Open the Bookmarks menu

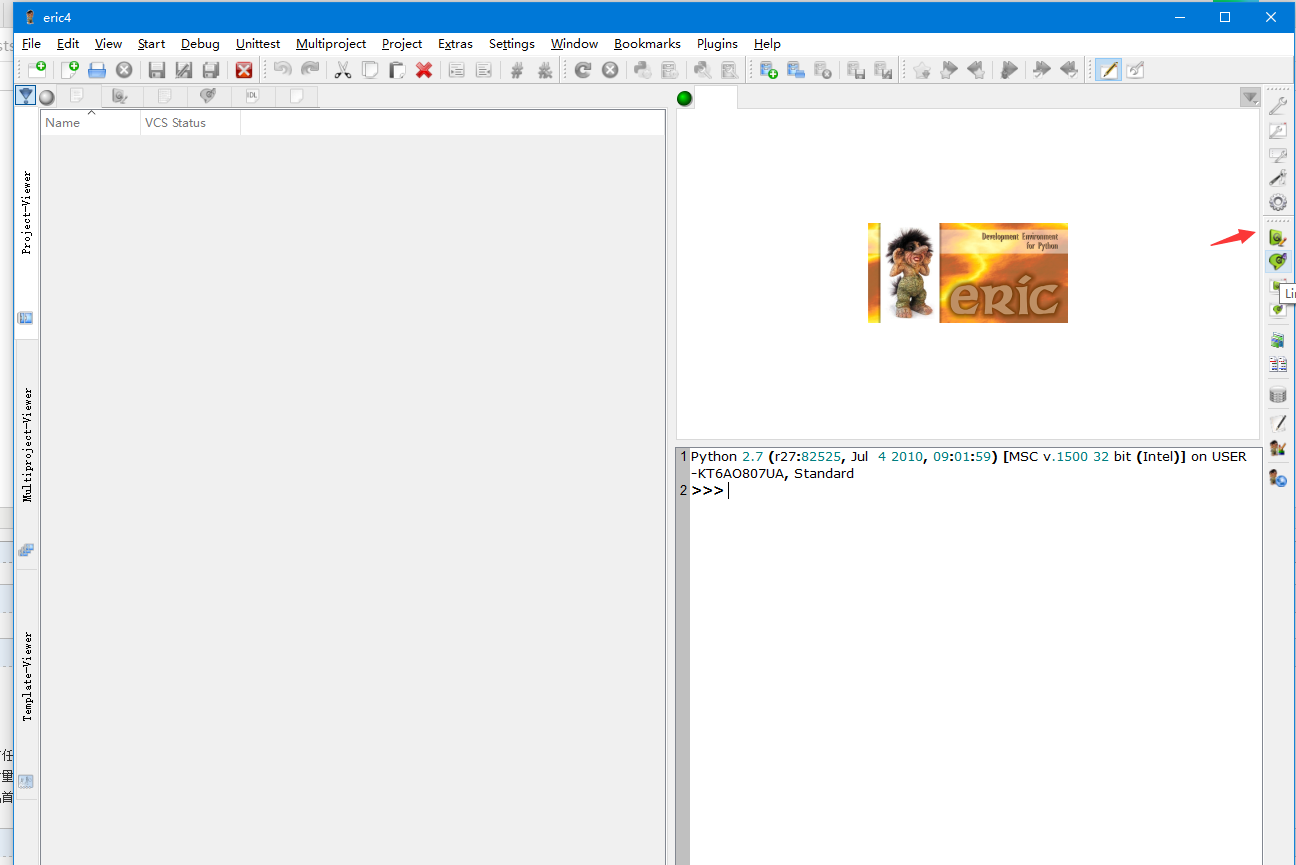click(x=647, y=44)
